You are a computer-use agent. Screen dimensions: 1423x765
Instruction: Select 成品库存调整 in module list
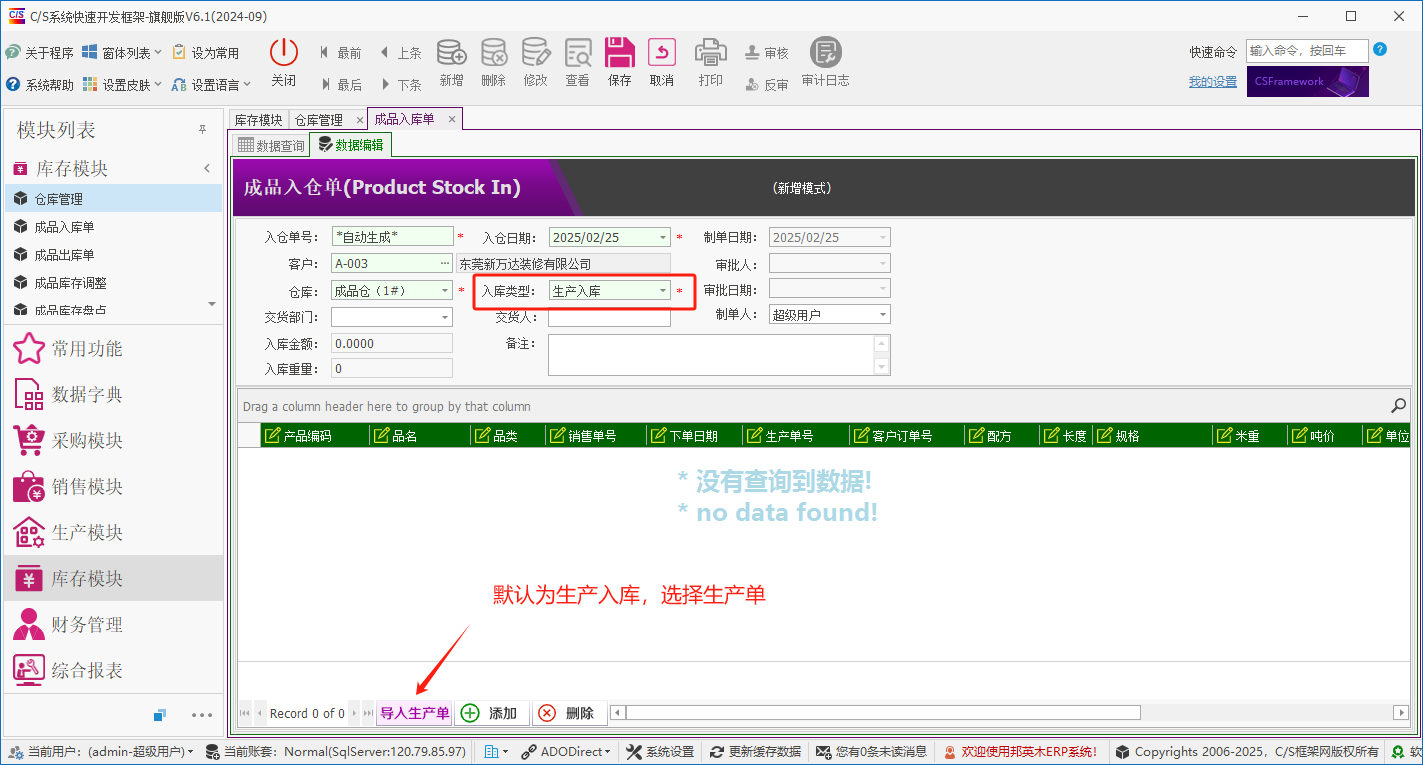[113, 282]
